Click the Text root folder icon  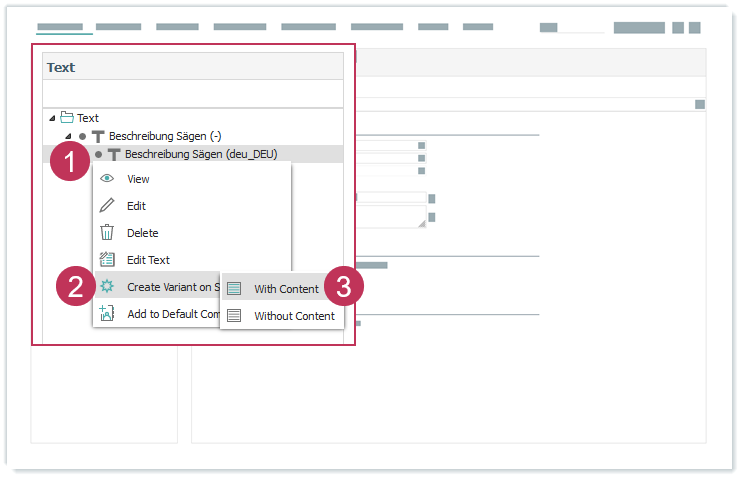(67, 118)
